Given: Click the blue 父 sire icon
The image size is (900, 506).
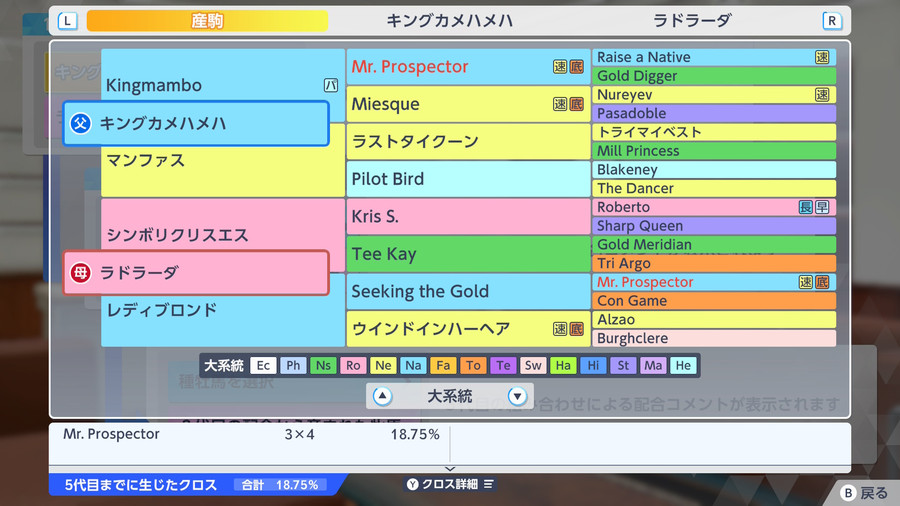Looking at the screenshot, I should [80, 123].
